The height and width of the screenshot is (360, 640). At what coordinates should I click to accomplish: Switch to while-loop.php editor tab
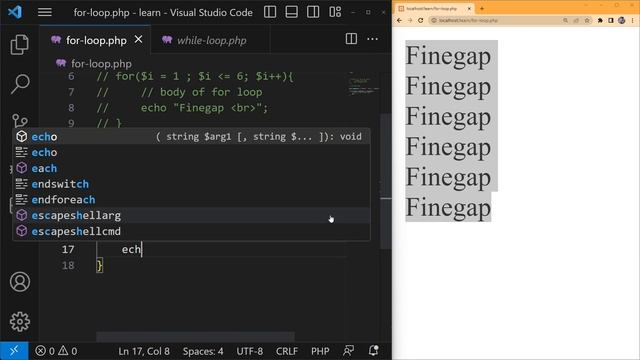click(x=211, y=40)
